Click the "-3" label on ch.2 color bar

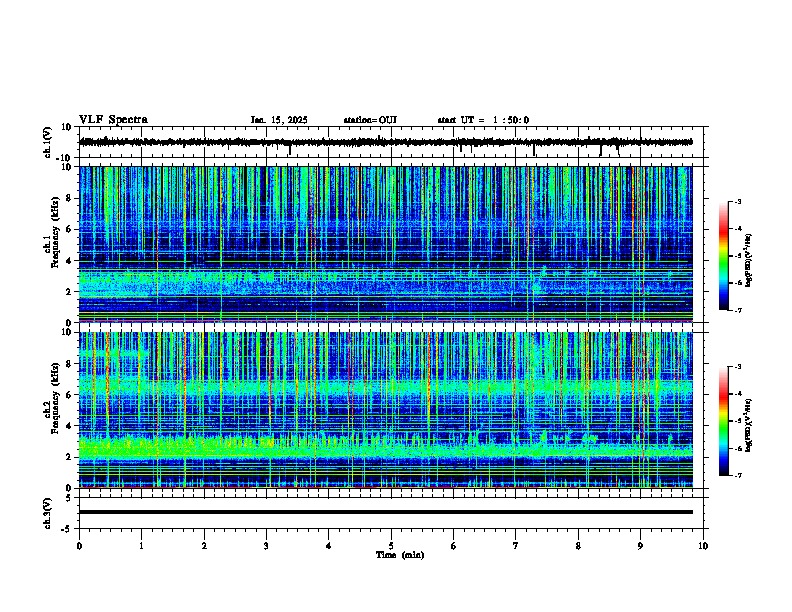(x=737, y=367)
